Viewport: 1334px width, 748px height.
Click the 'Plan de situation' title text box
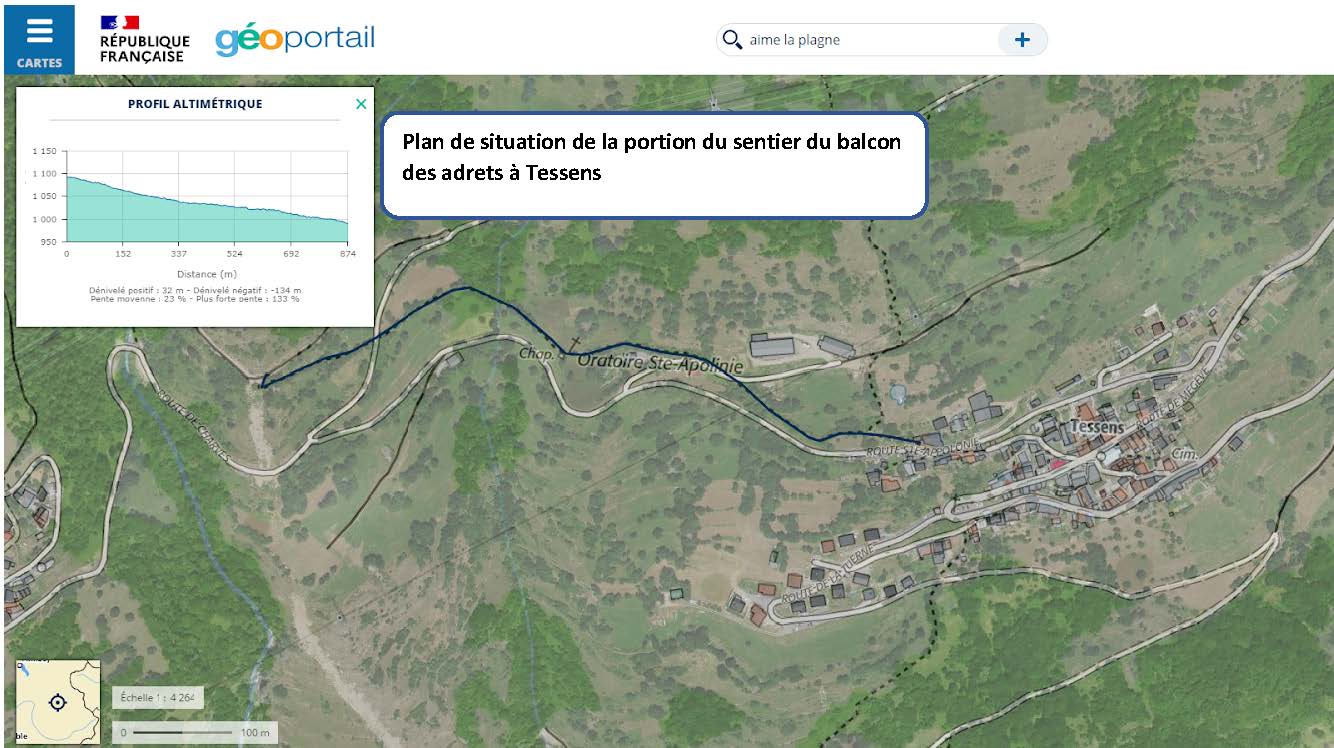coord(654,166)
